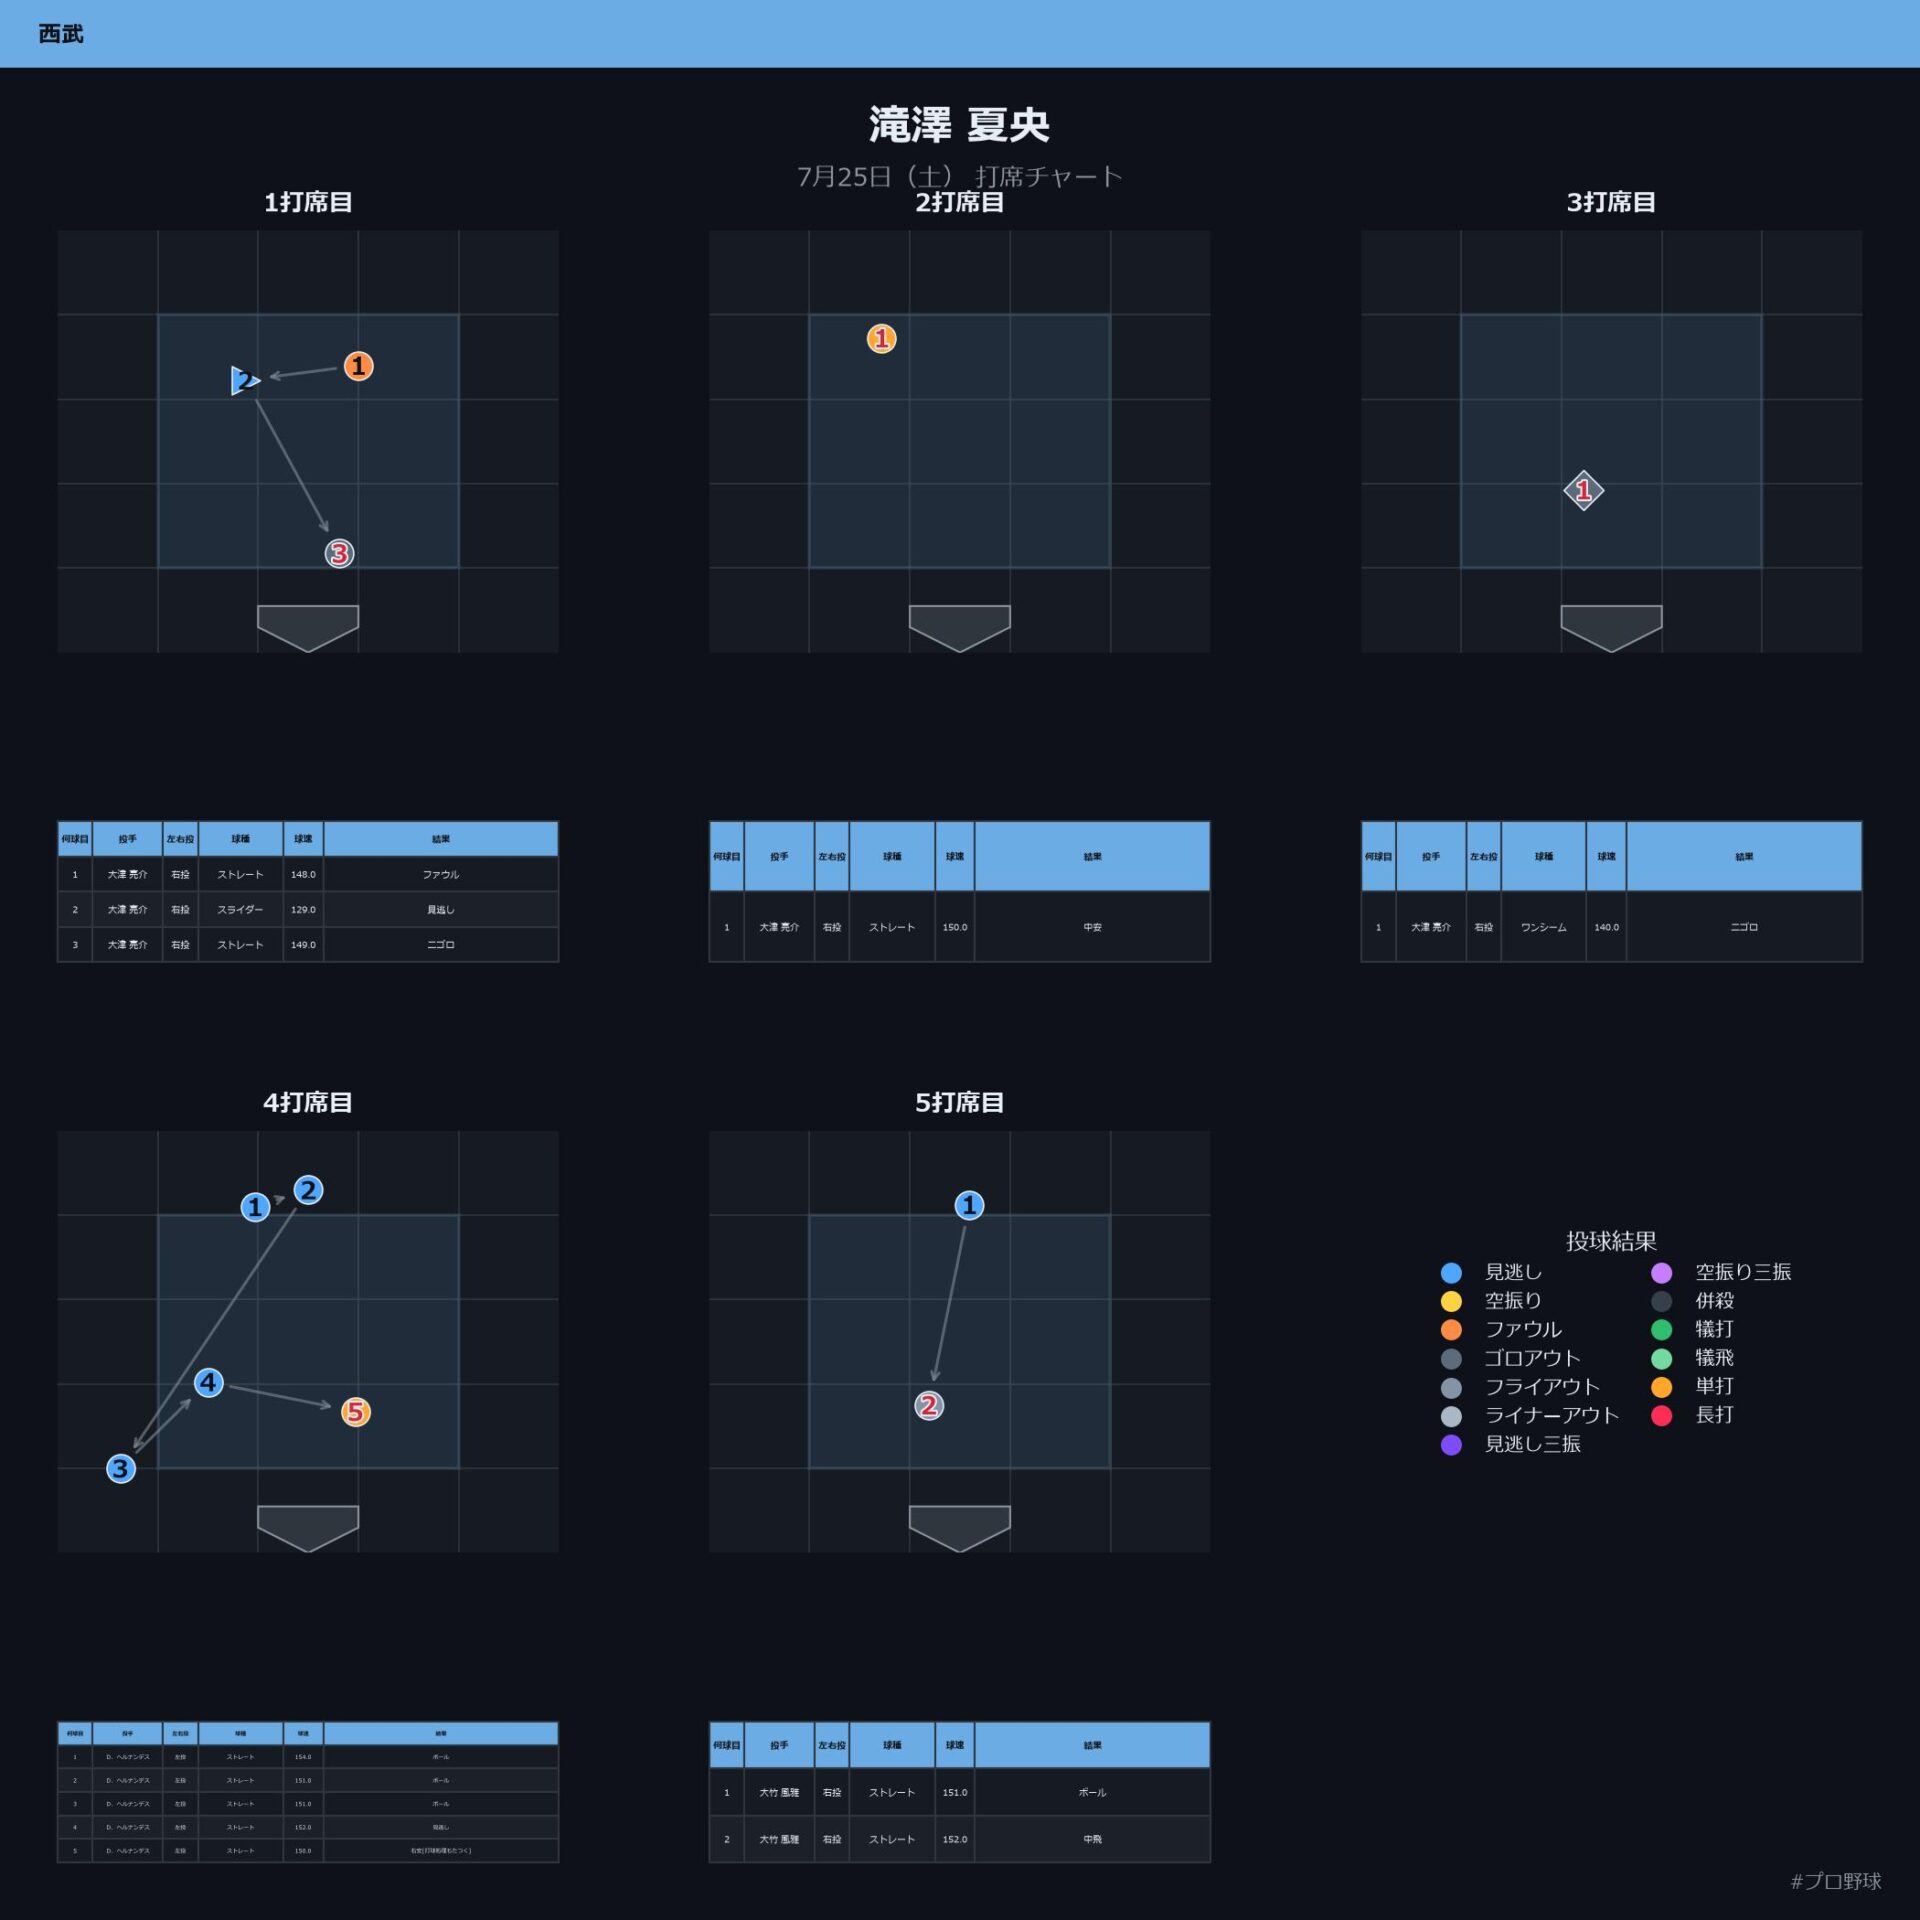This screenshot has height=1920, width=1920.
Task: Click 結果 header in 2打席目 table
Action: [x=1092, y=856]
